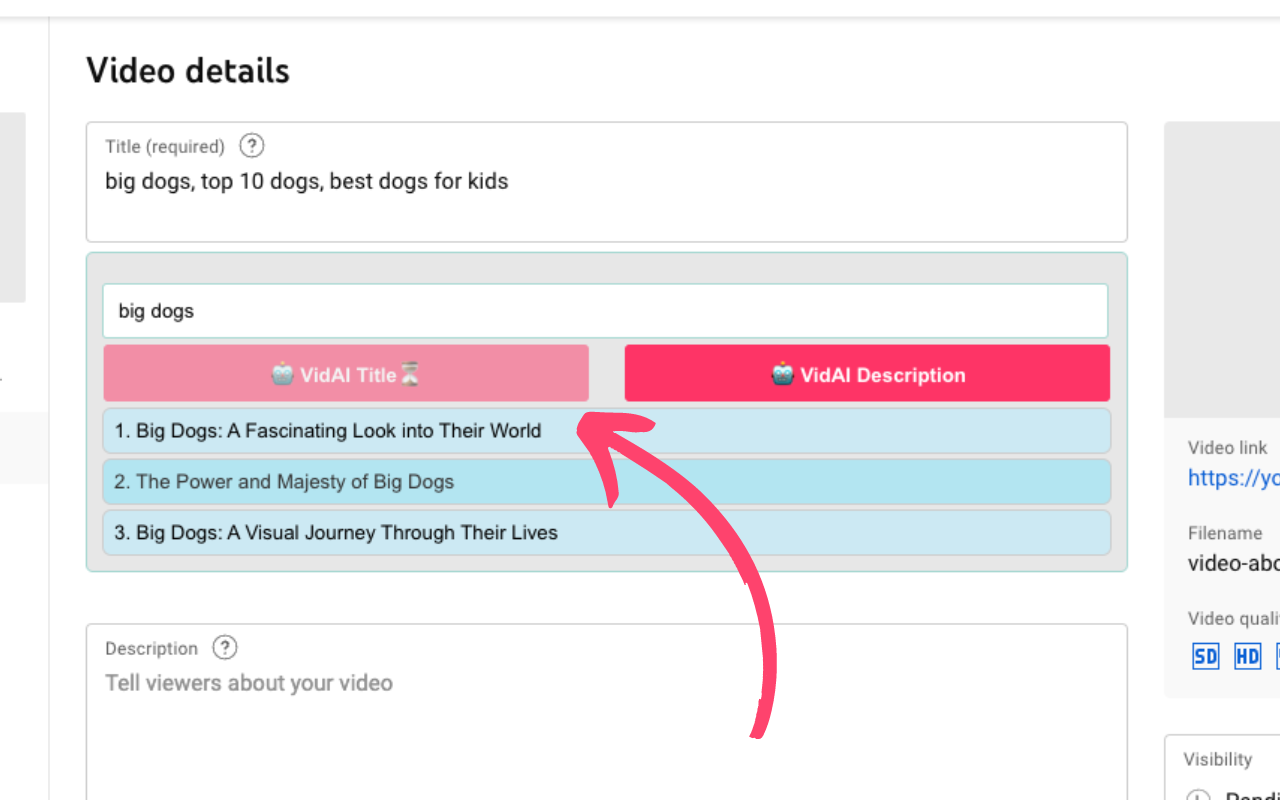1280x800 pixels.
Task: Click the help icon next to Description
Action: point(225,648)
